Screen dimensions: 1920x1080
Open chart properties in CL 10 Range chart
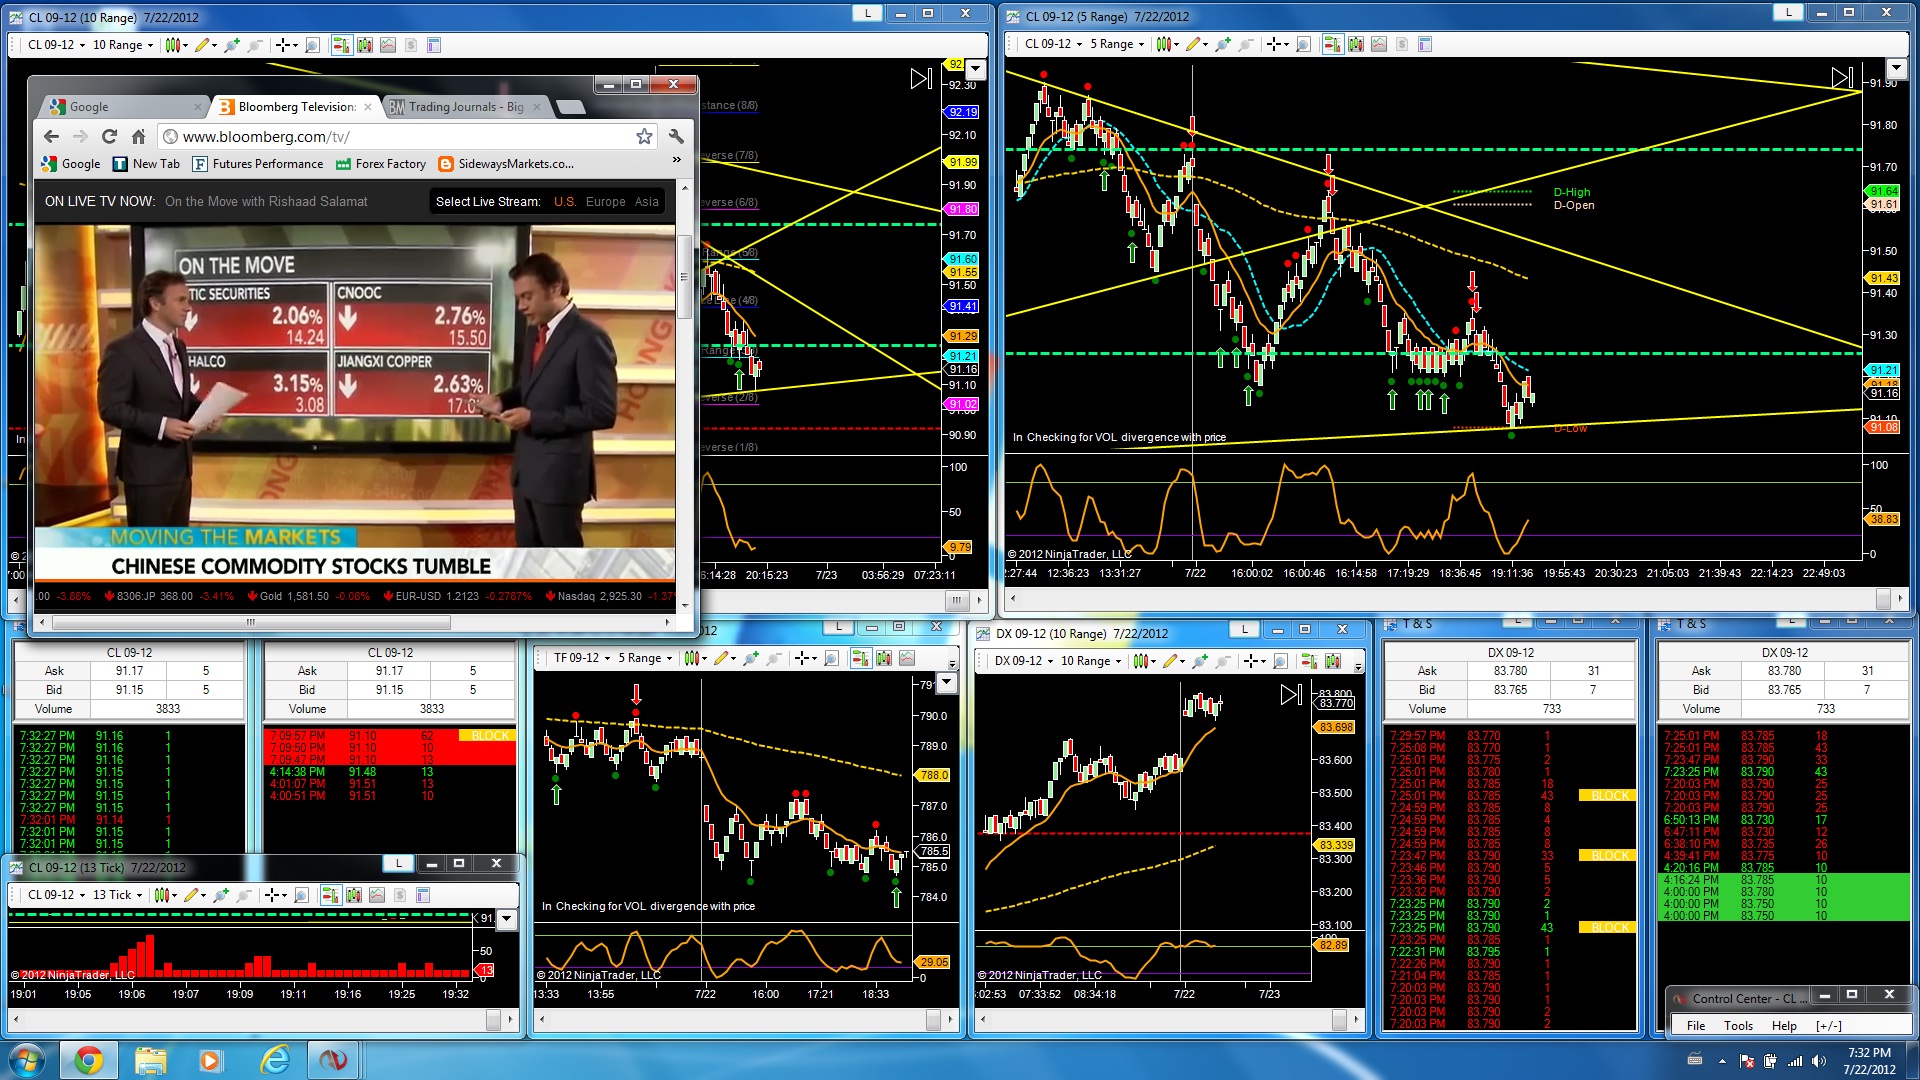(434, 45)
